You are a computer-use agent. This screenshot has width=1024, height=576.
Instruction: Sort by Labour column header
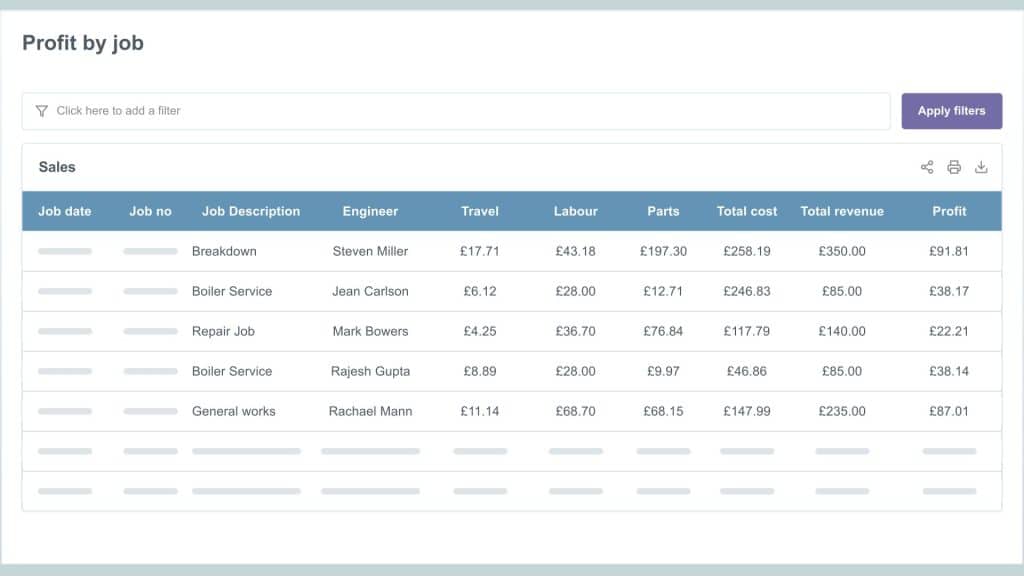pos(575,212)
